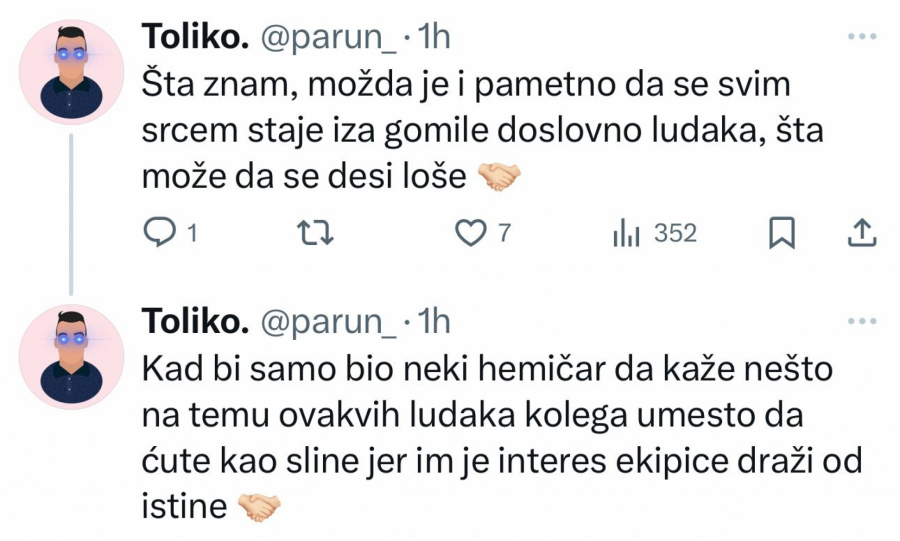
Task: Reply to the first tweet
Action: pos(160,233)
